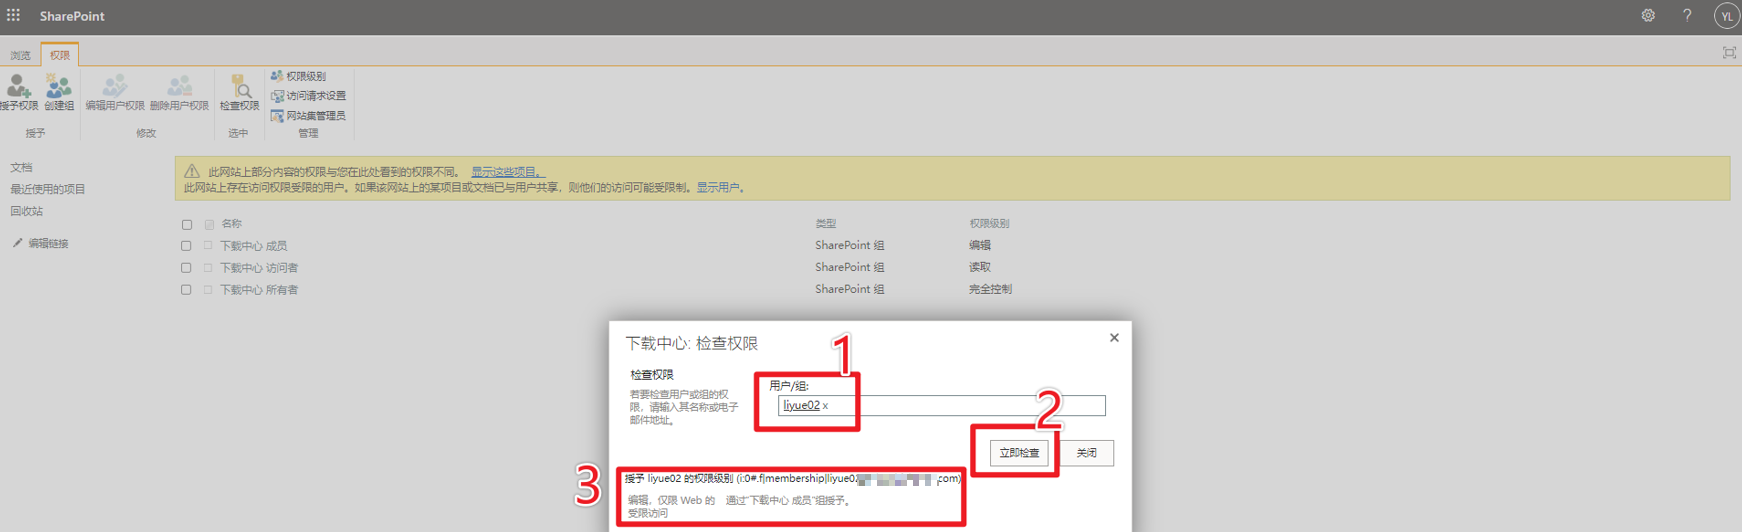
Task: Click the 创建组 create group icon
Action: [59, 90]
